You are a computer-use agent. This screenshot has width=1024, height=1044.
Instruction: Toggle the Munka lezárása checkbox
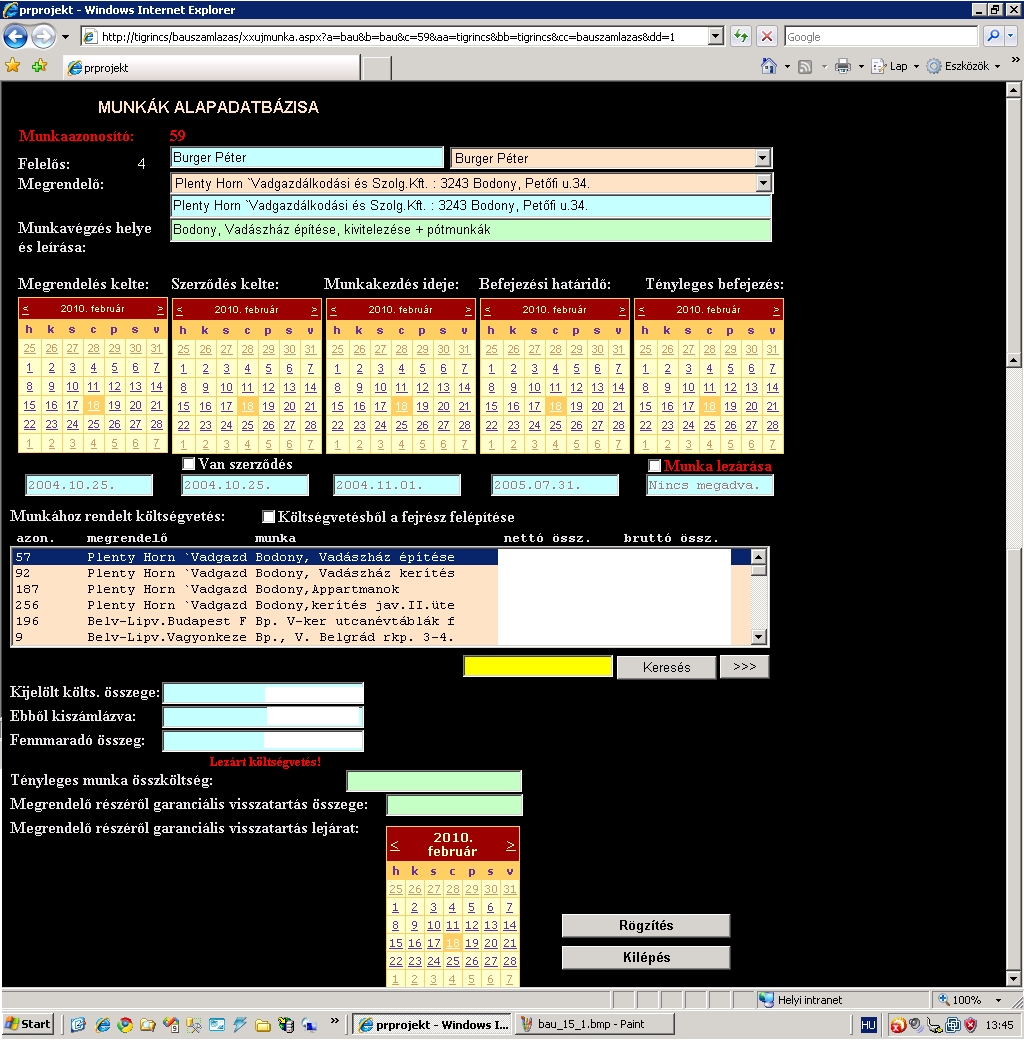tap(654, 465)
